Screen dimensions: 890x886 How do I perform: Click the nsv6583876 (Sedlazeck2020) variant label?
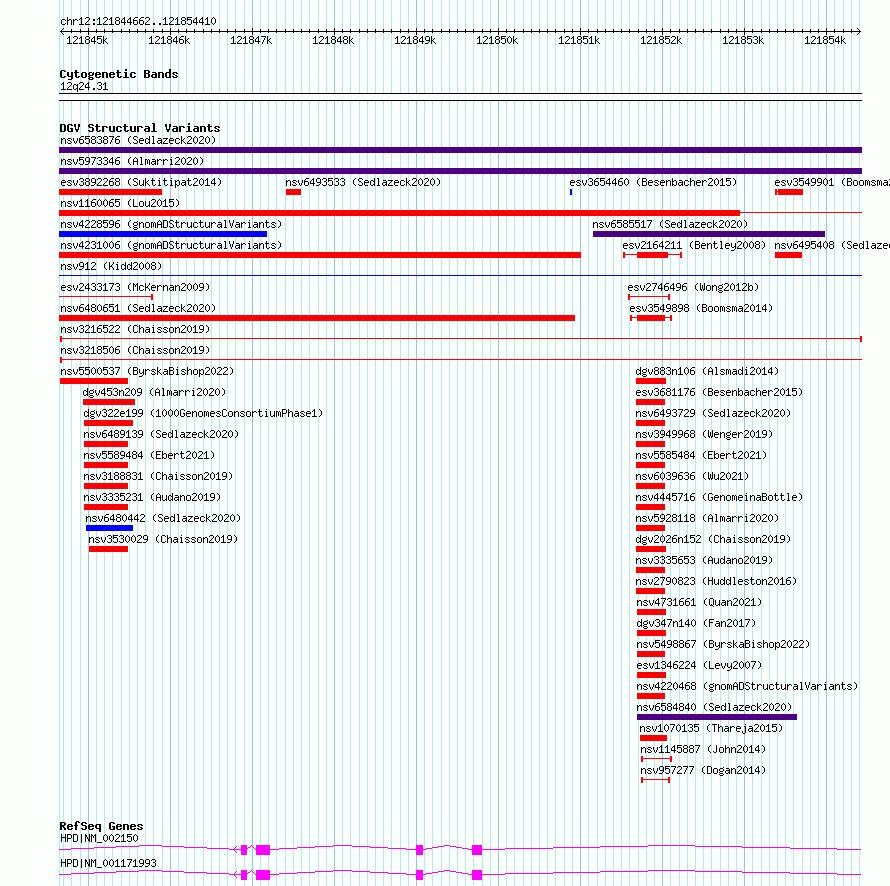(138, 140)
